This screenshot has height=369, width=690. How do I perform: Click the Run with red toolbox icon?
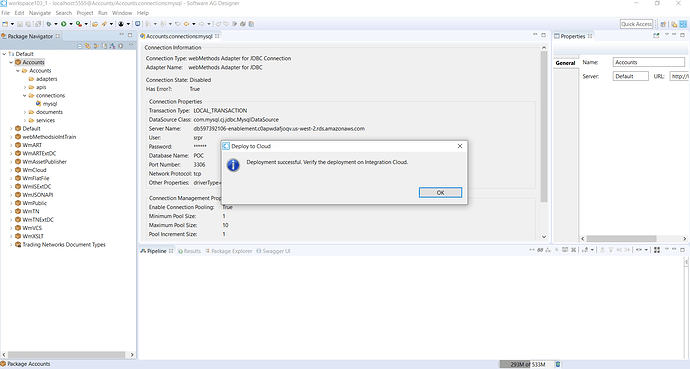tap(78, 24)
